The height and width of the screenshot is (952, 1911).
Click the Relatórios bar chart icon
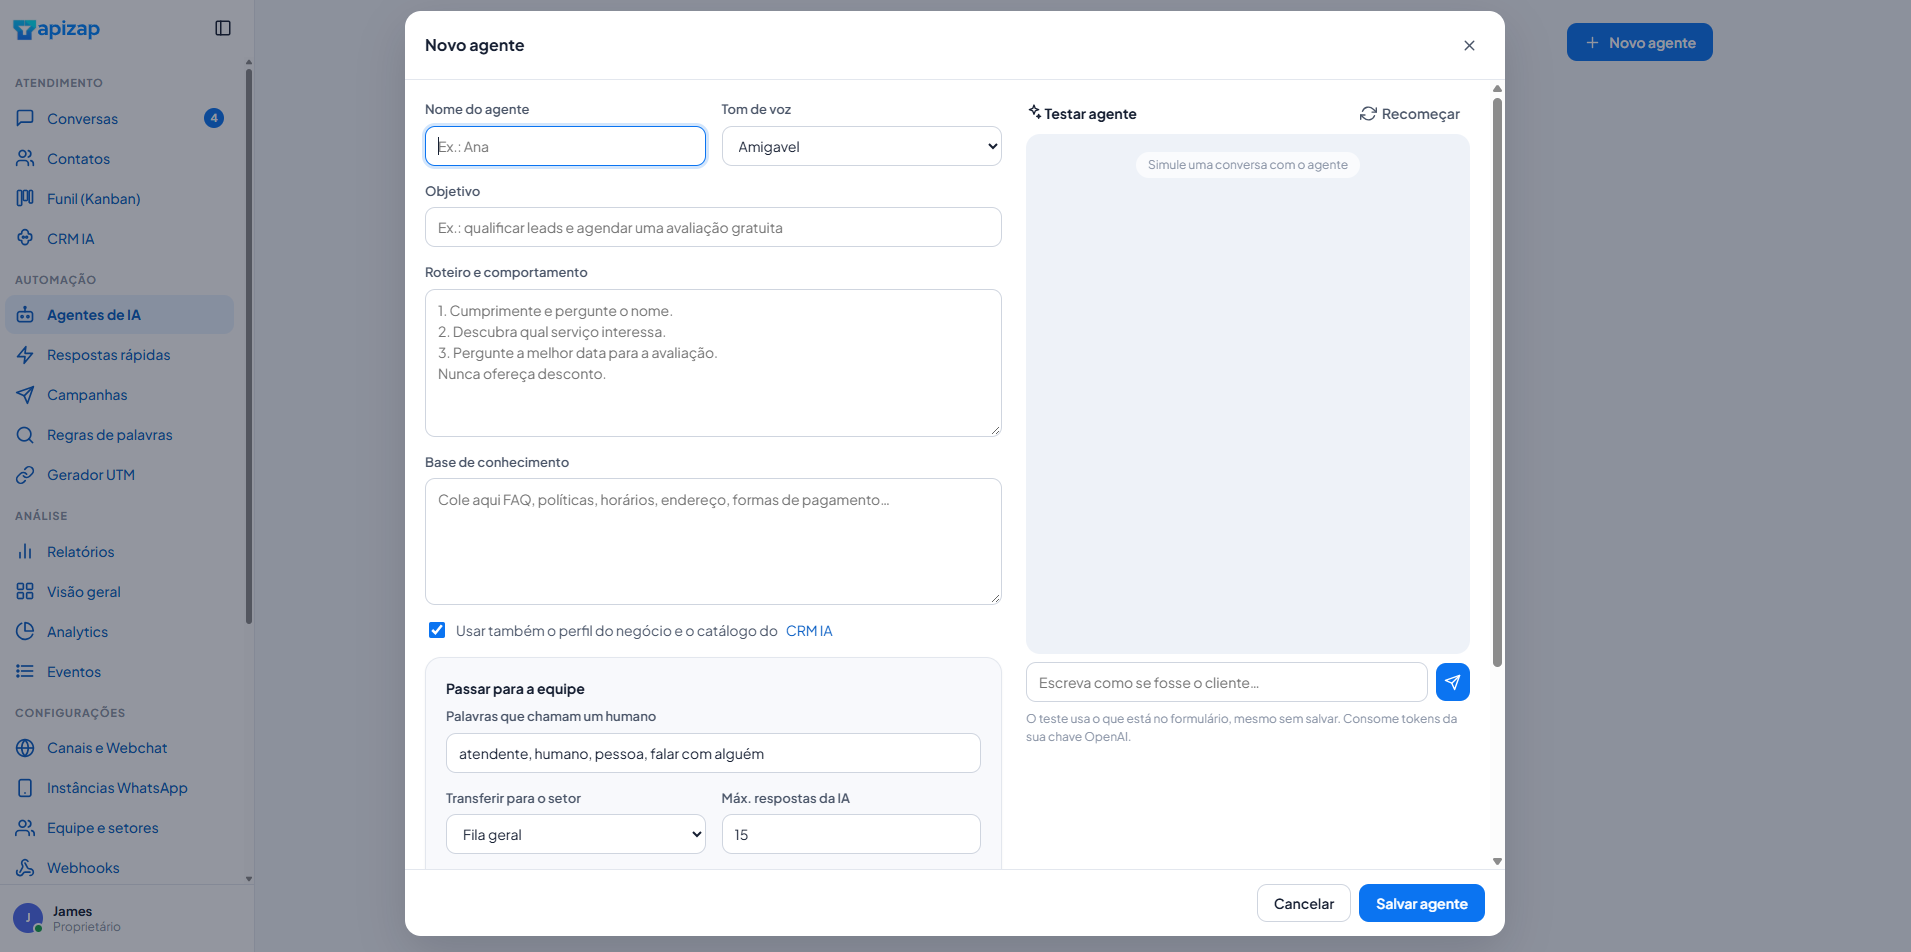pyautogui.click(x=25, y=551)
